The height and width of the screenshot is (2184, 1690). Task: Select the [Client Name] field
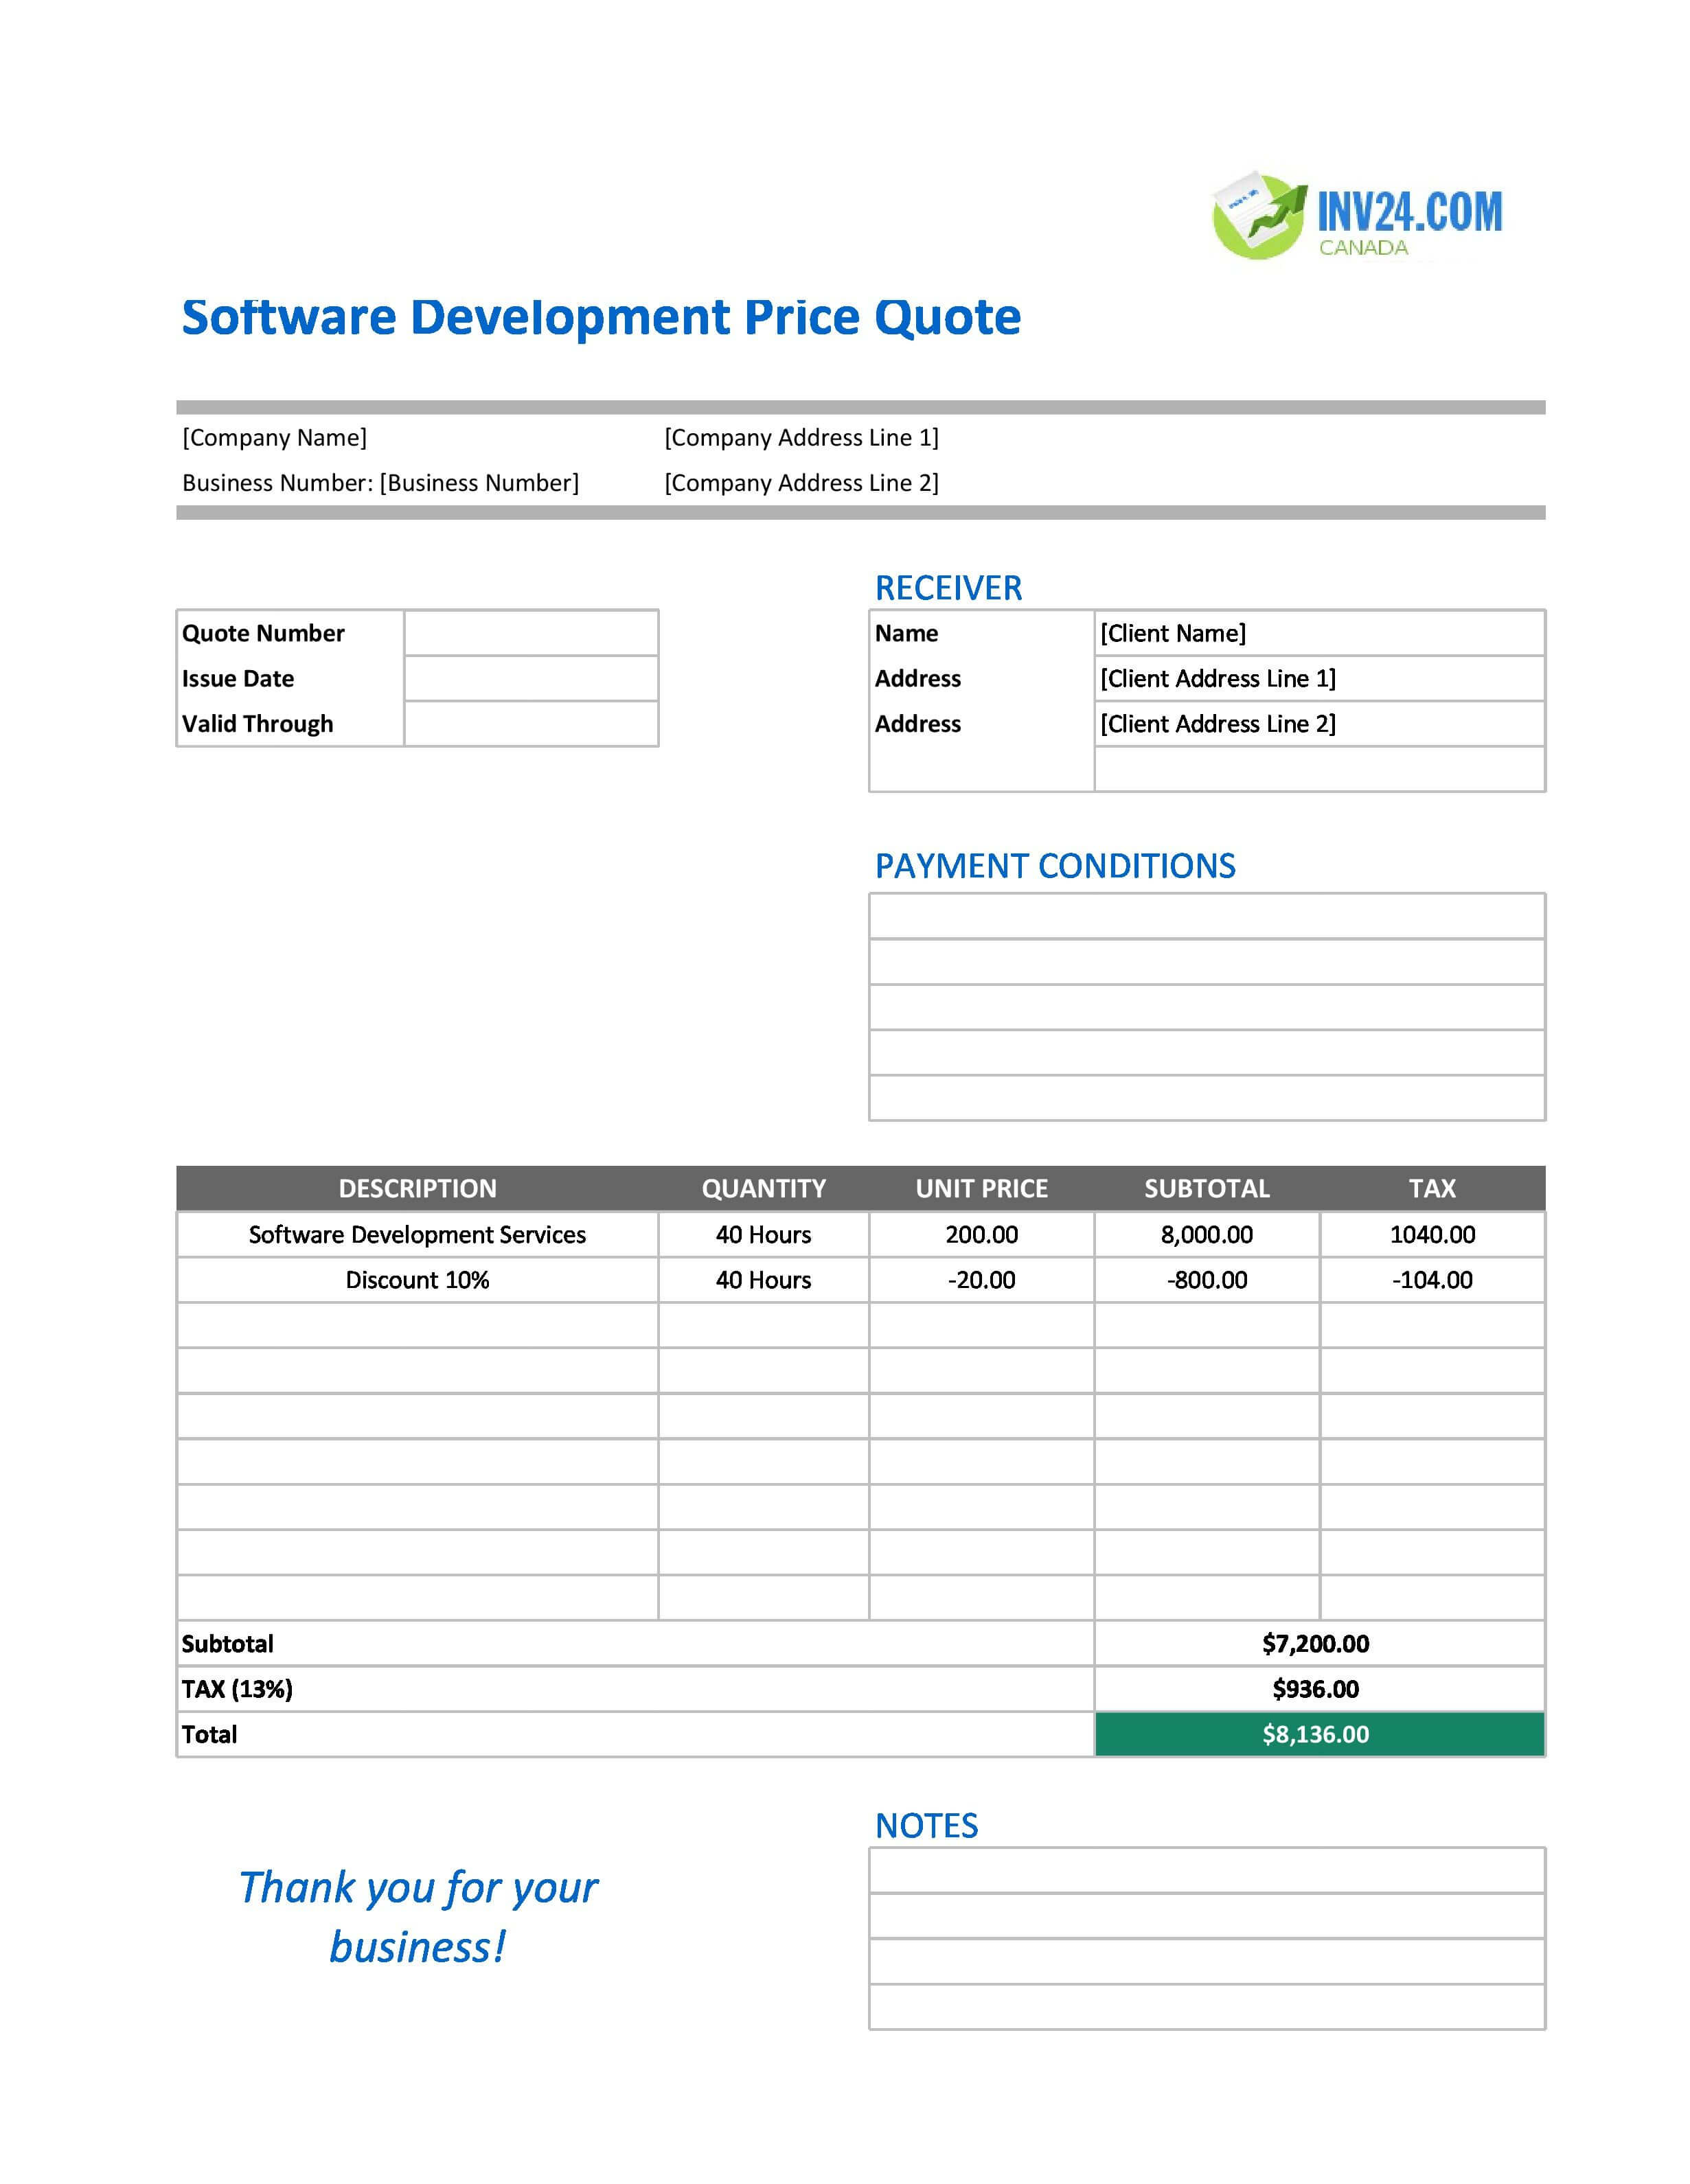tap(1319, 633)
